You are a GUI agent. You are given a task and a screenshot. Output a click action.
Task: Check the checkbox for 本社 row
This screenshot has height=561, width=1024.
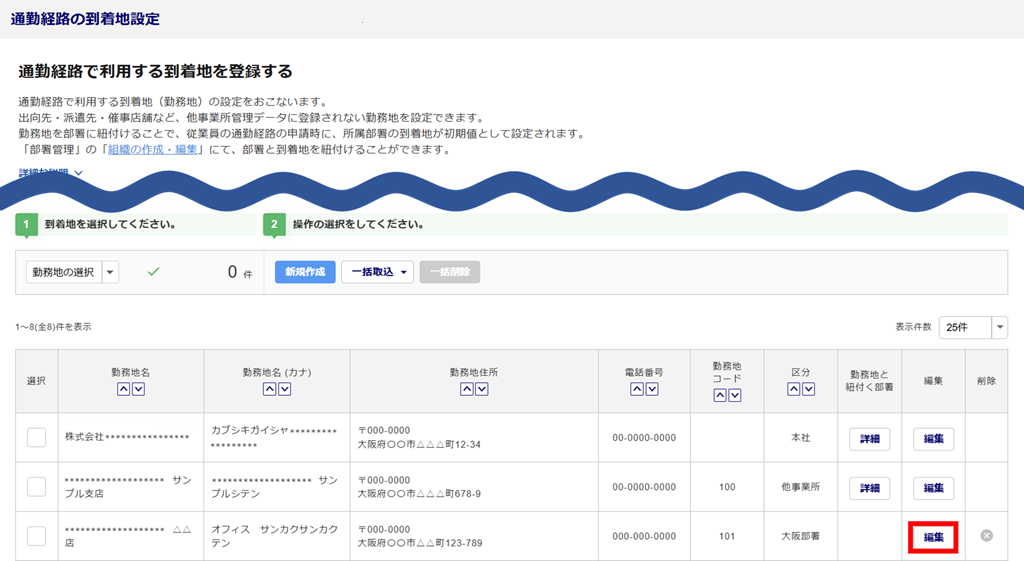(x=37, y=438)
